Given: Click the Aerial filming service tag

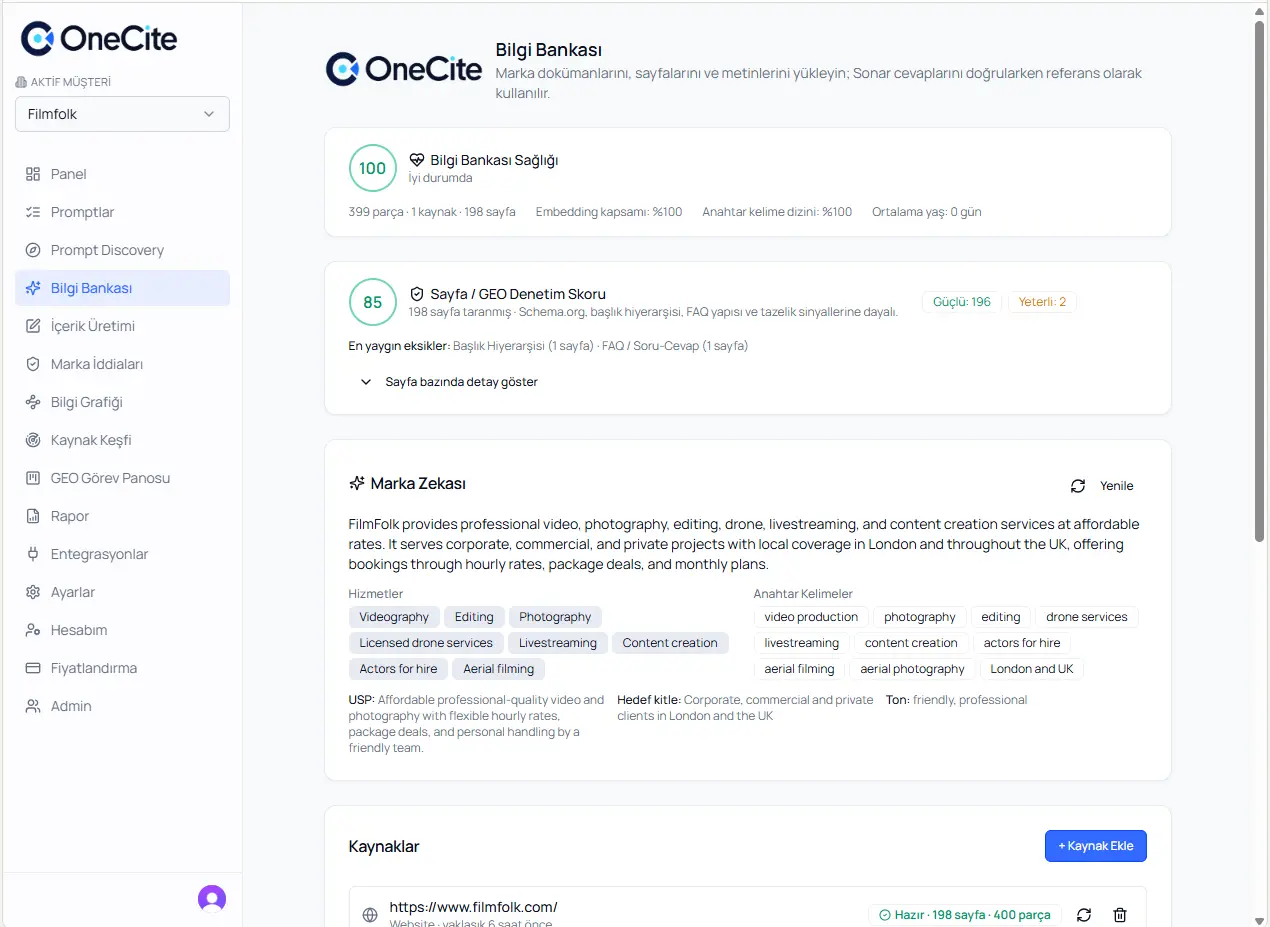Looking at the screenshot, I should 499,669.
